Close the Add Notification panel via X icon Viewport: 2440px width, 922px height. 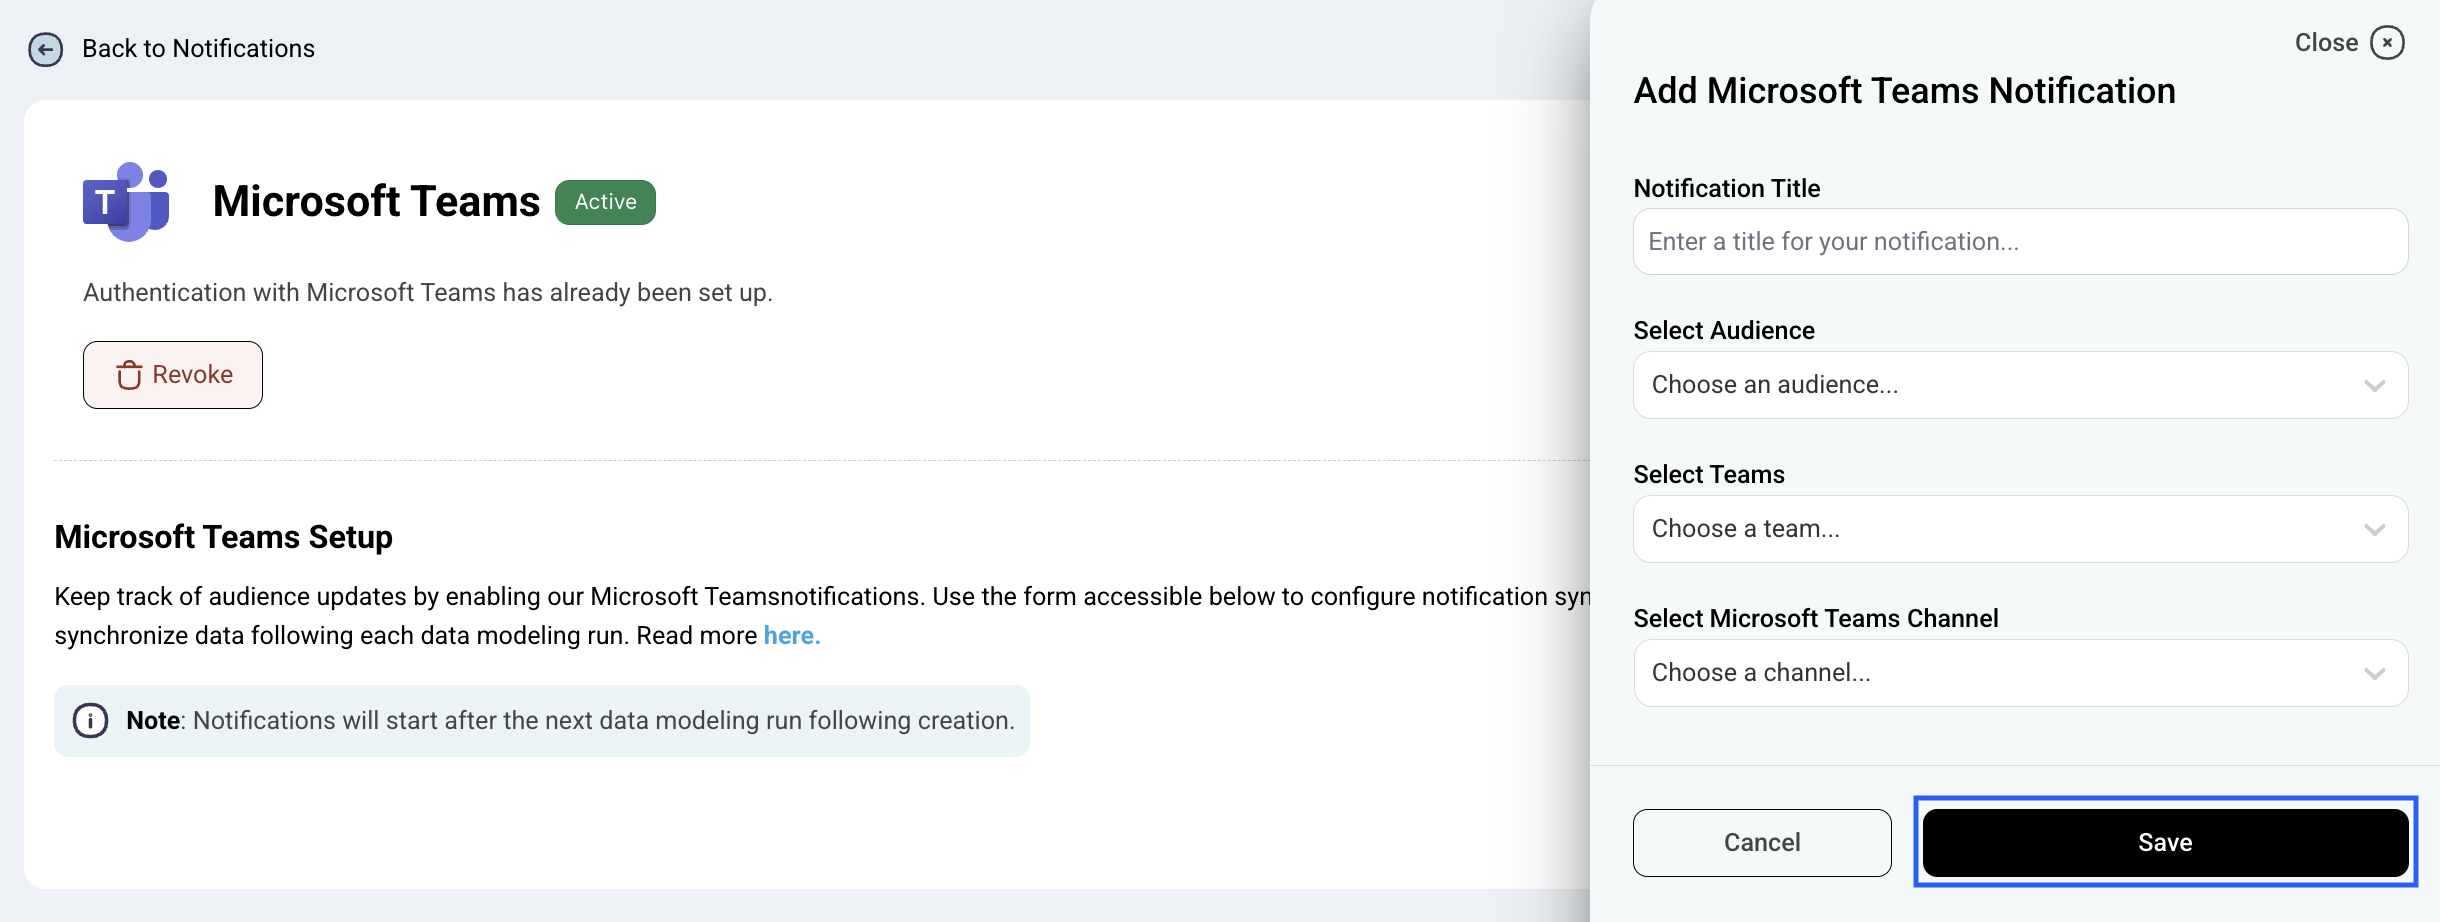(x=2387, y=43)
